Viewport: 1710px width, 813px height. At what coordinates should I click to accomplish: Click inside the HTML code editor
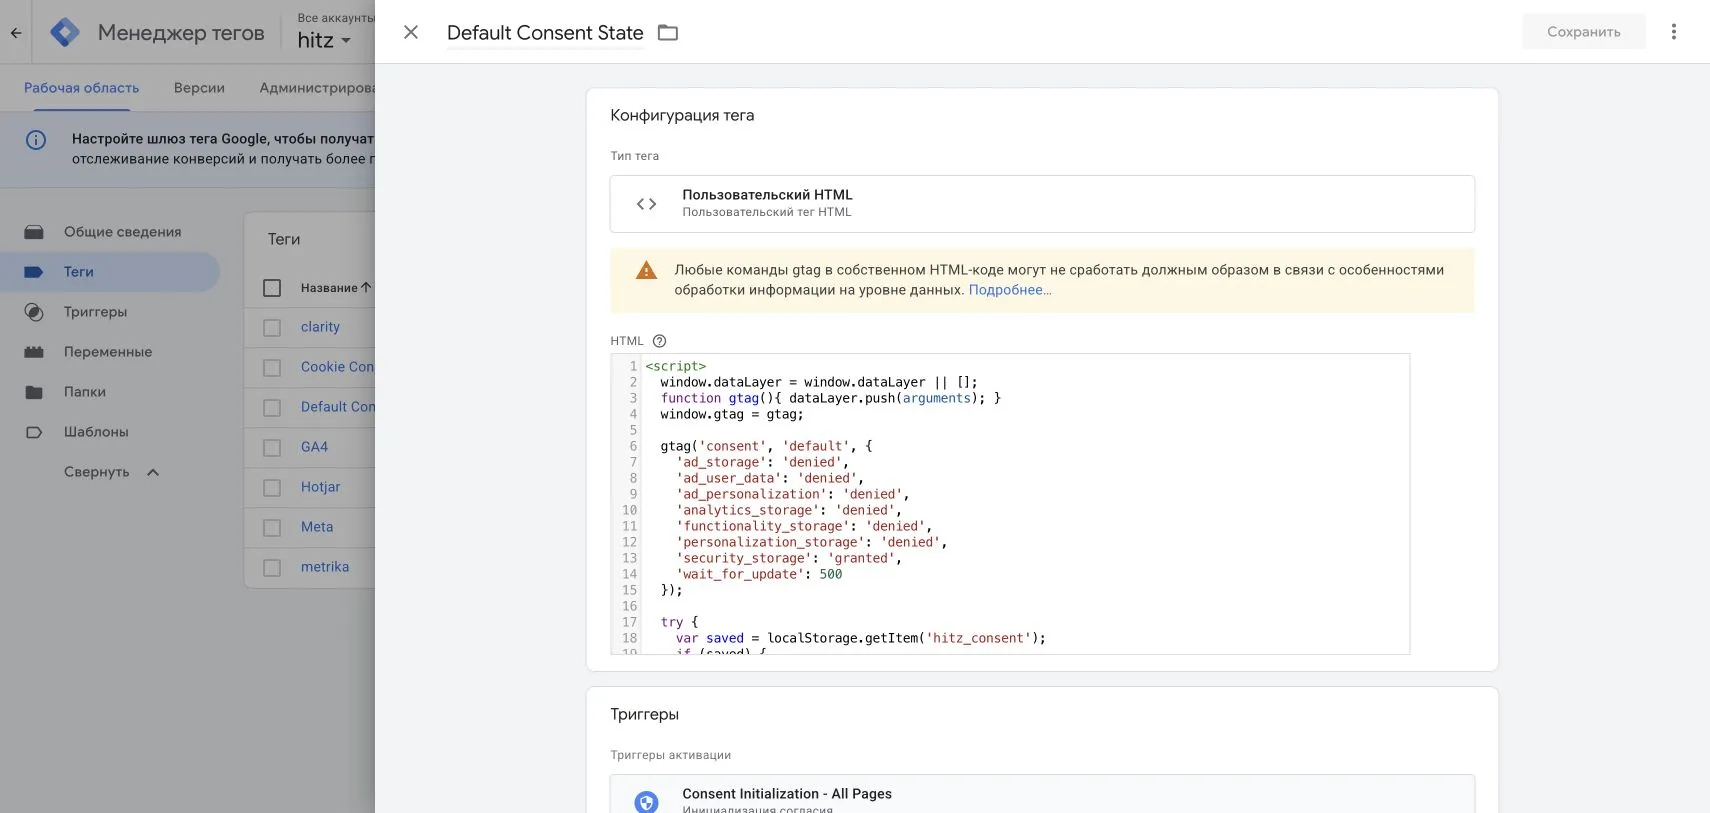point(1010,504)
